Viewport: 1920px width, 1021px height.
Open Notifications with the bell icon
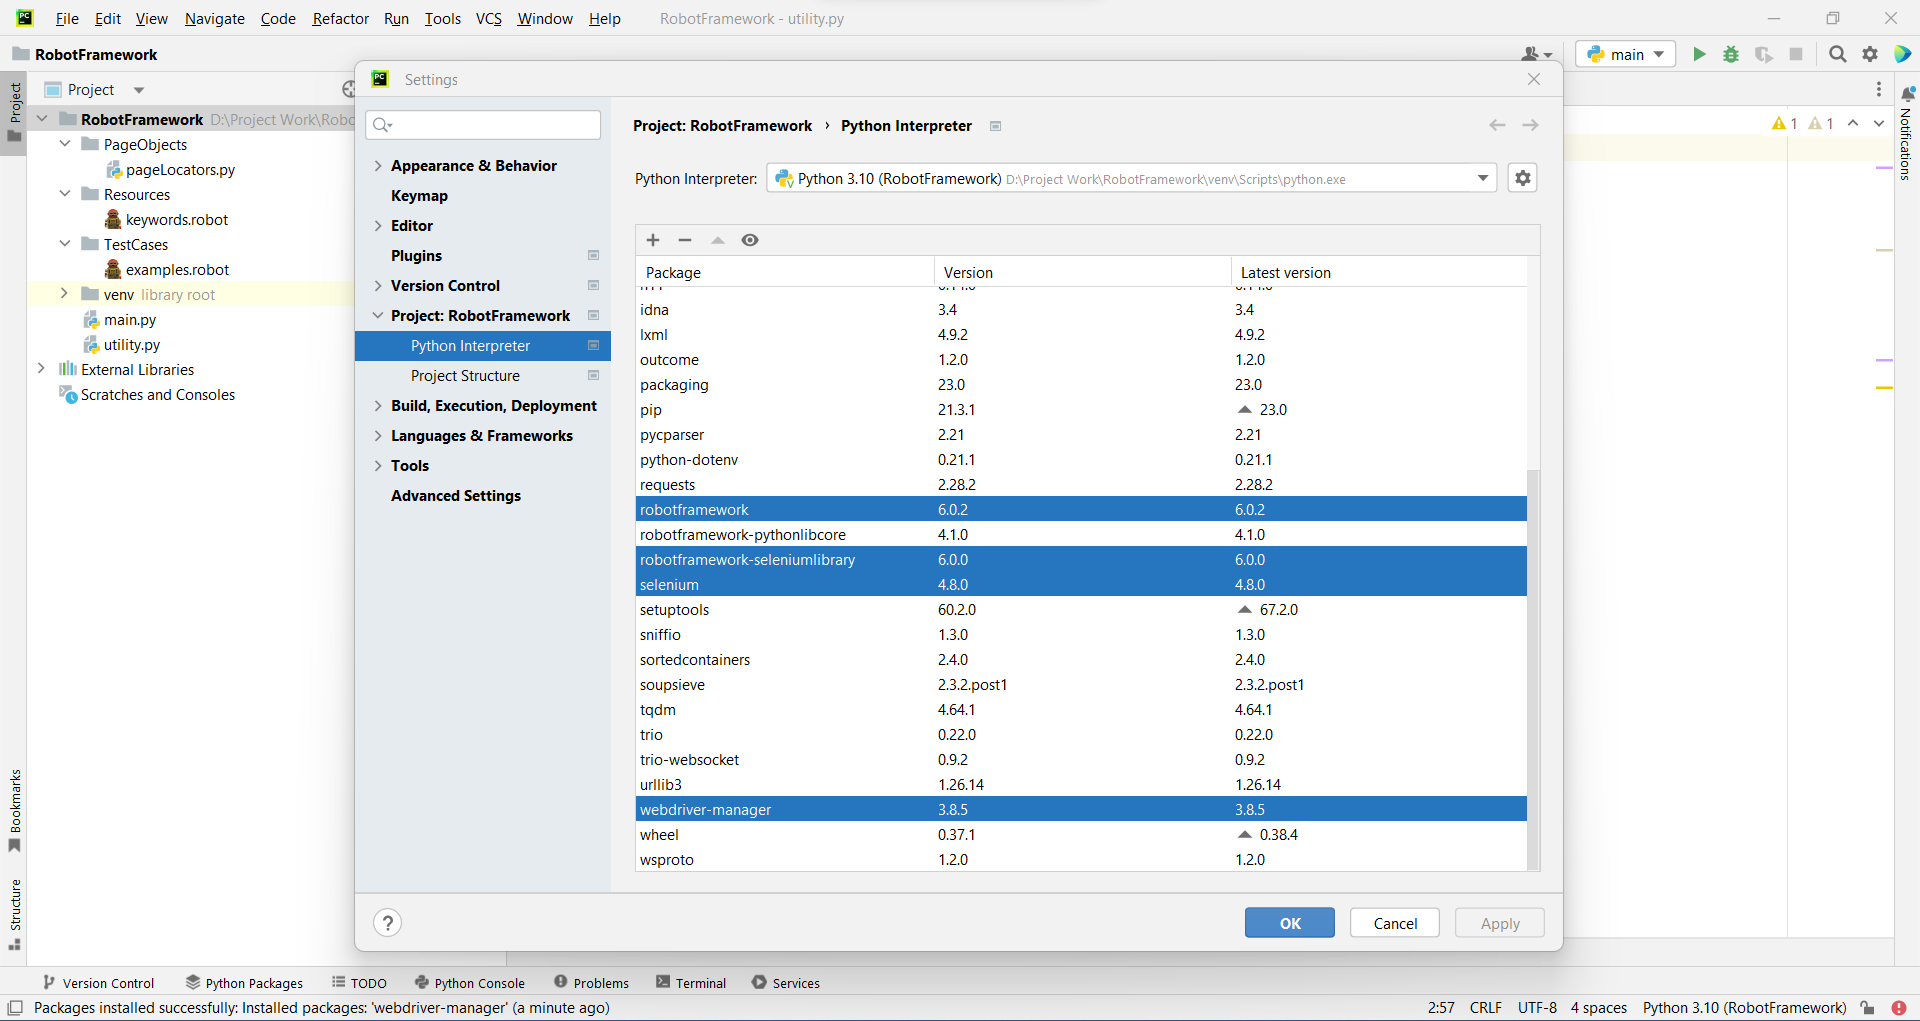1908,92
